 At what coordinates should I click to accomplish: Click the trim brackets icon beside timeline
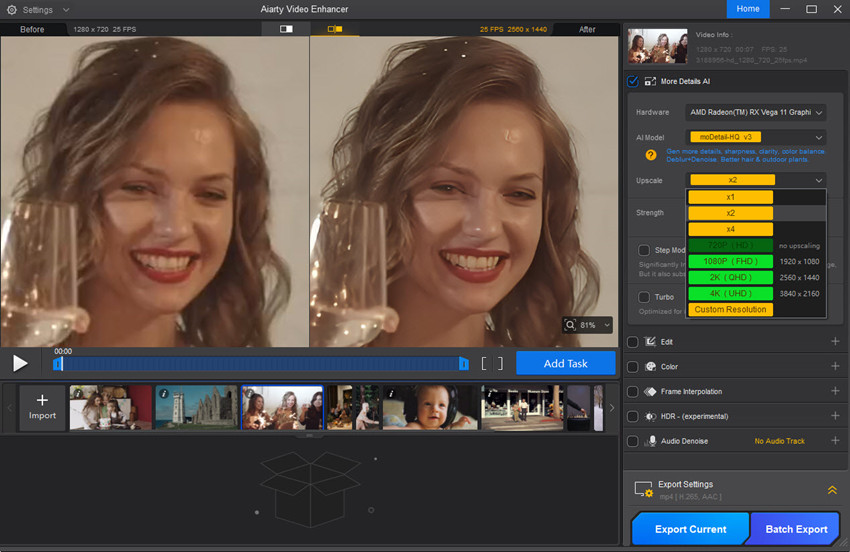point(492,364)
